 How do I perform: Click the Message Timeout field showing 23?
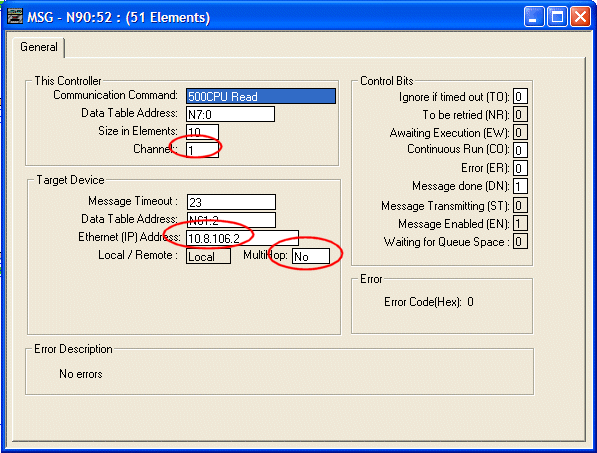click(x=231, y=202)
